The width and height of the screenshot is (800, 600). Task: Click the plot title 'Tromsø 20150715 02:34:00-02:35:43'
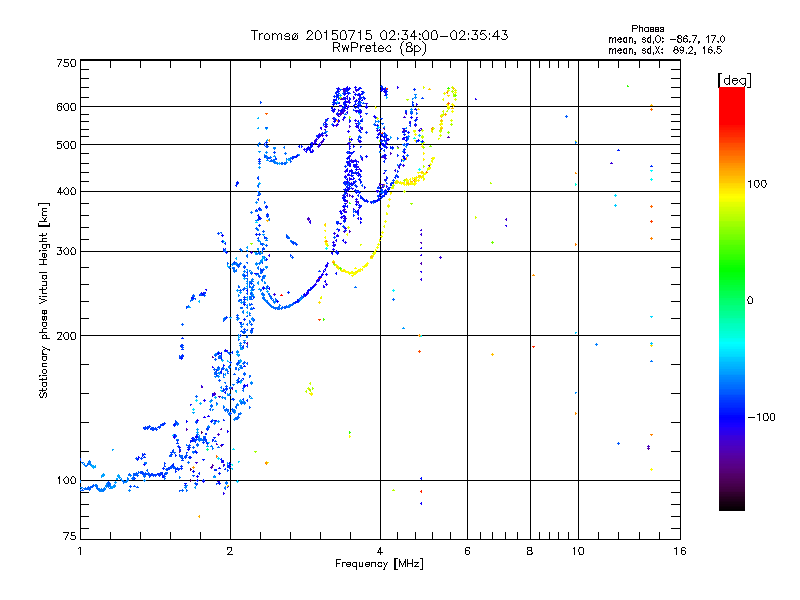[379, 35]
